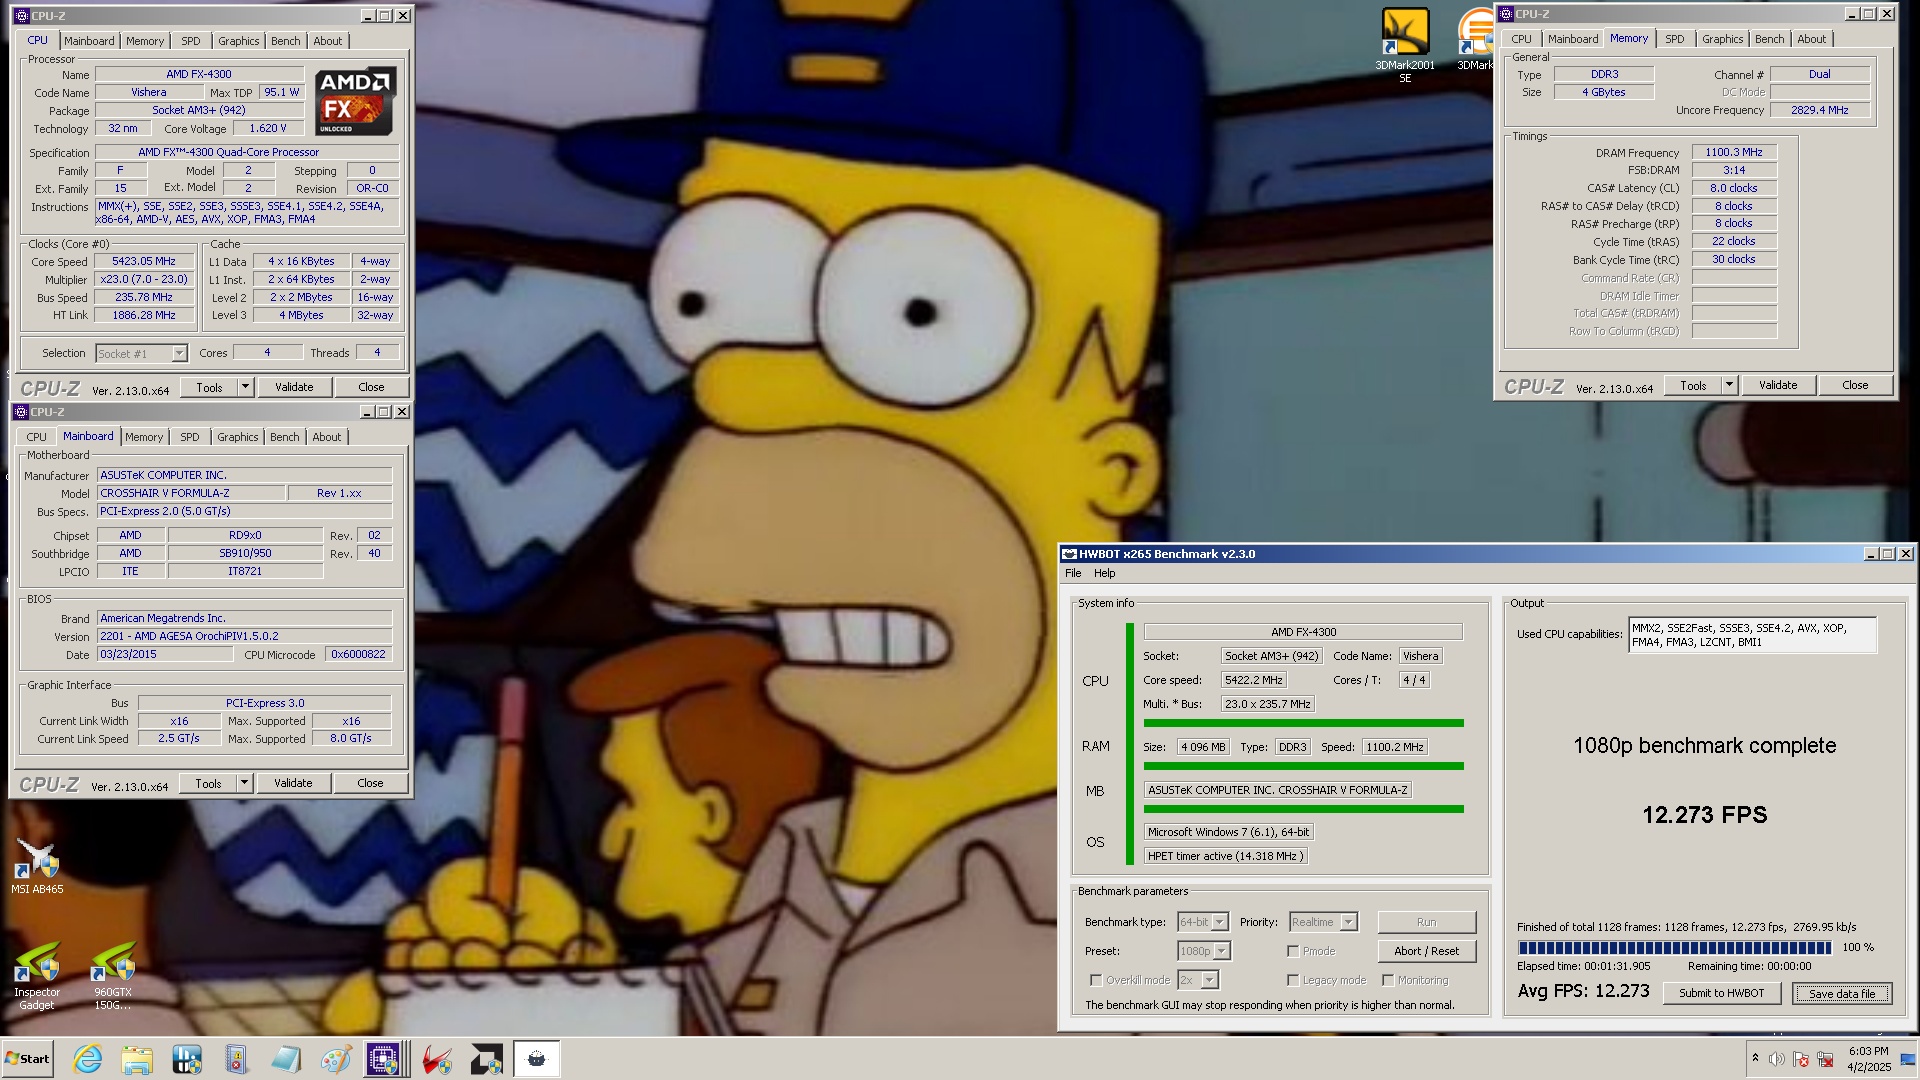
Task: Click the notebook with warning sign taskbar icon
Action: [x=236, y=1059]
